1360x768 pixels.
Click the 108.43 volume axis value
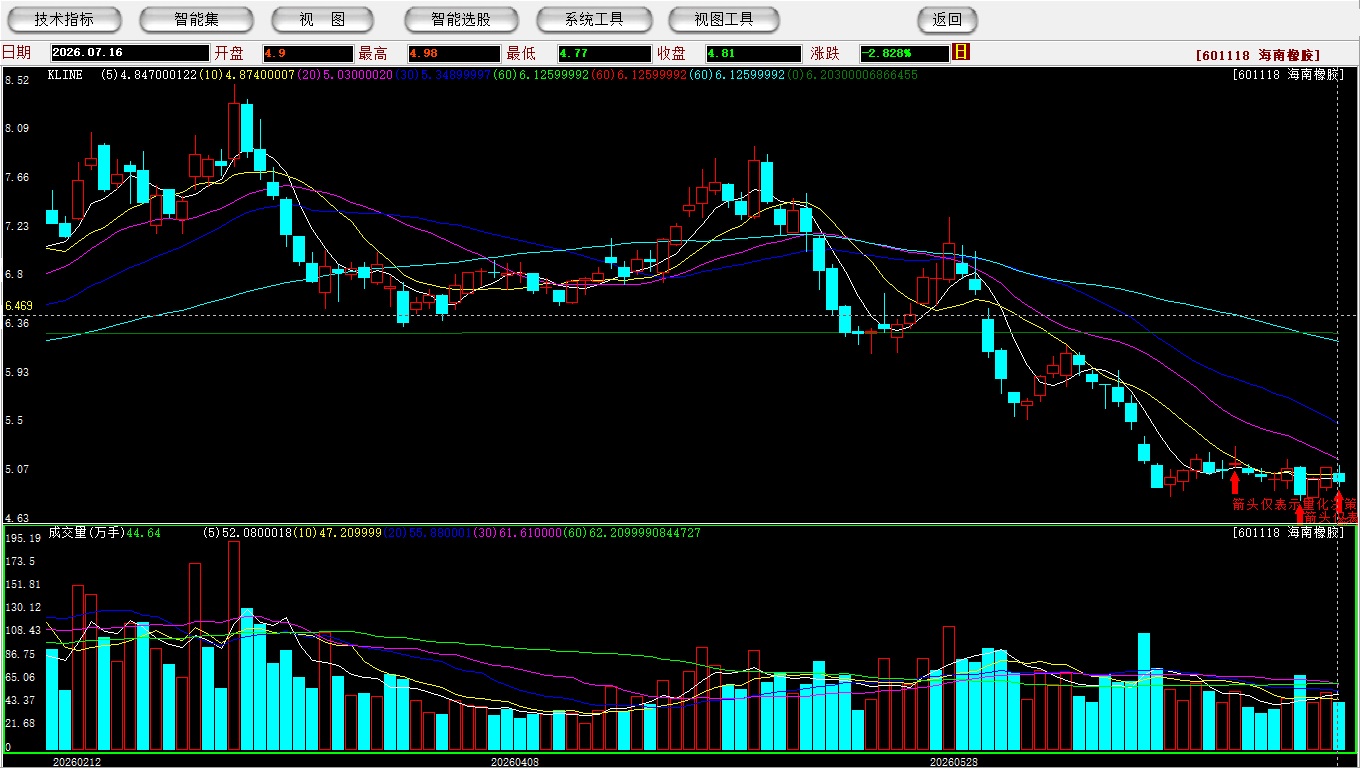click(22, 630)
